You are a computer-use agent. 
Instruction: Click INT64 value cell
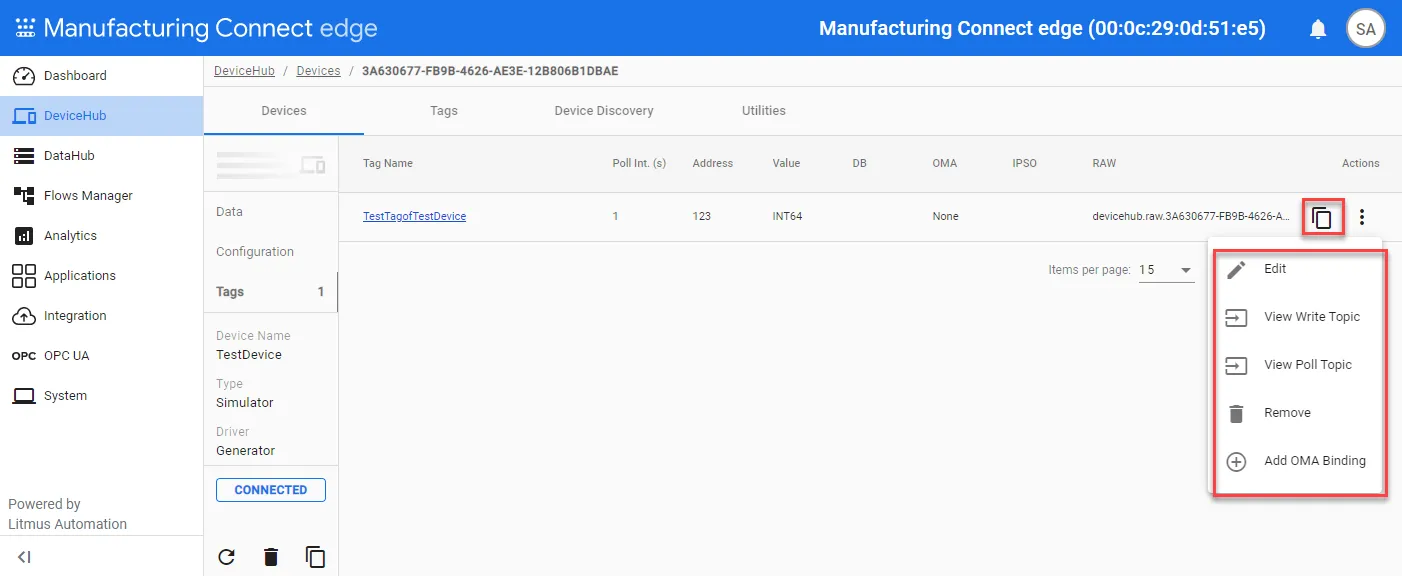(x=789, y=216)
